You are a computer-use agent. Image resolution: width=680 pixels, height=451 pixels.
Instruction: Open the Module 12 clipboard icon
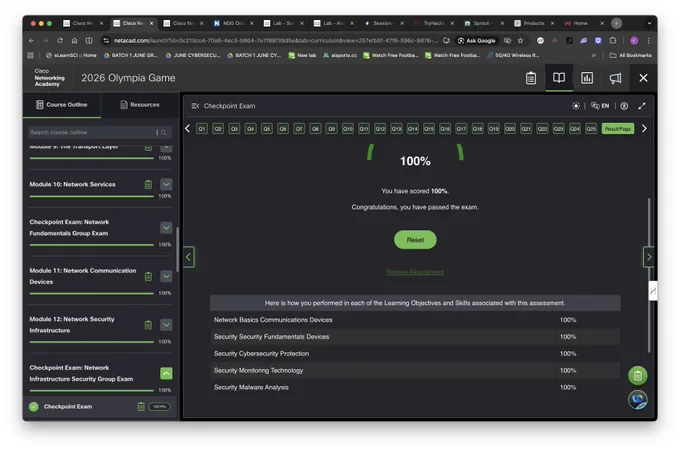148,325
